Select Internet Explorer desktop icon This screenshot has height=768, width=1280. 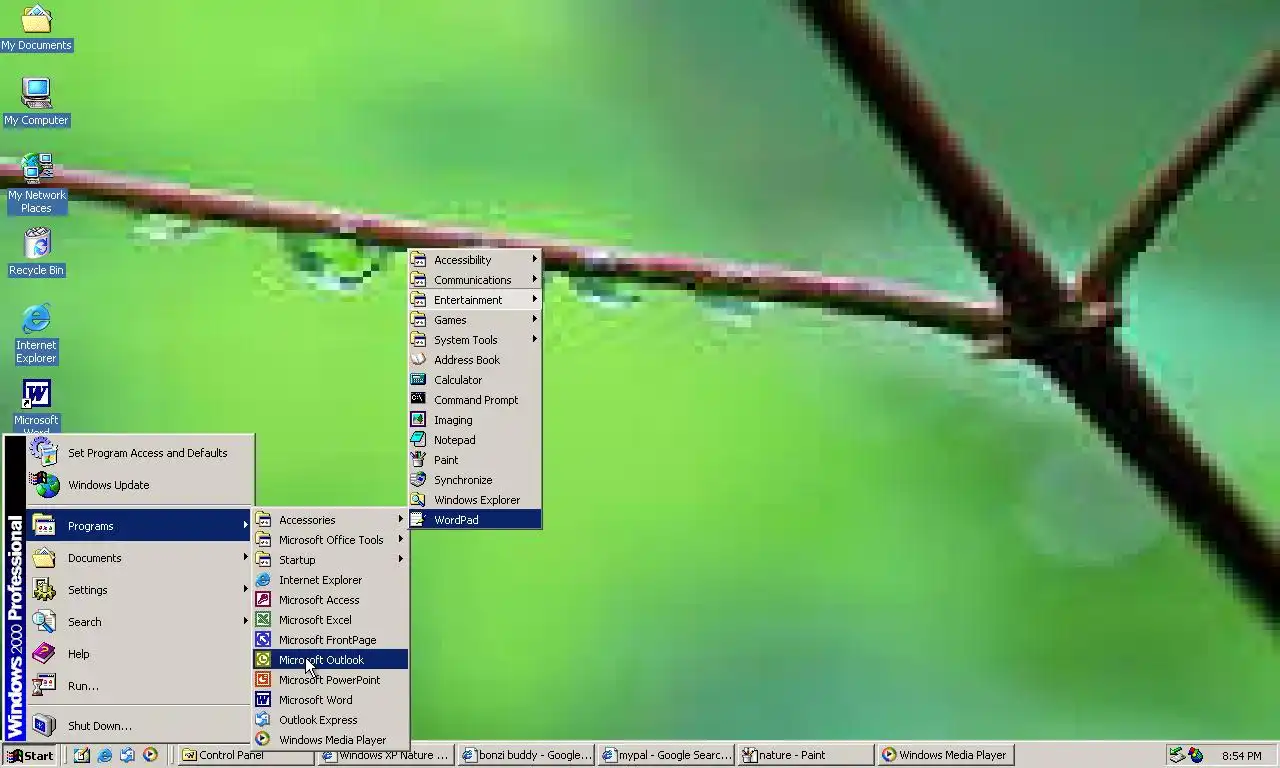(x=36, y=334)
